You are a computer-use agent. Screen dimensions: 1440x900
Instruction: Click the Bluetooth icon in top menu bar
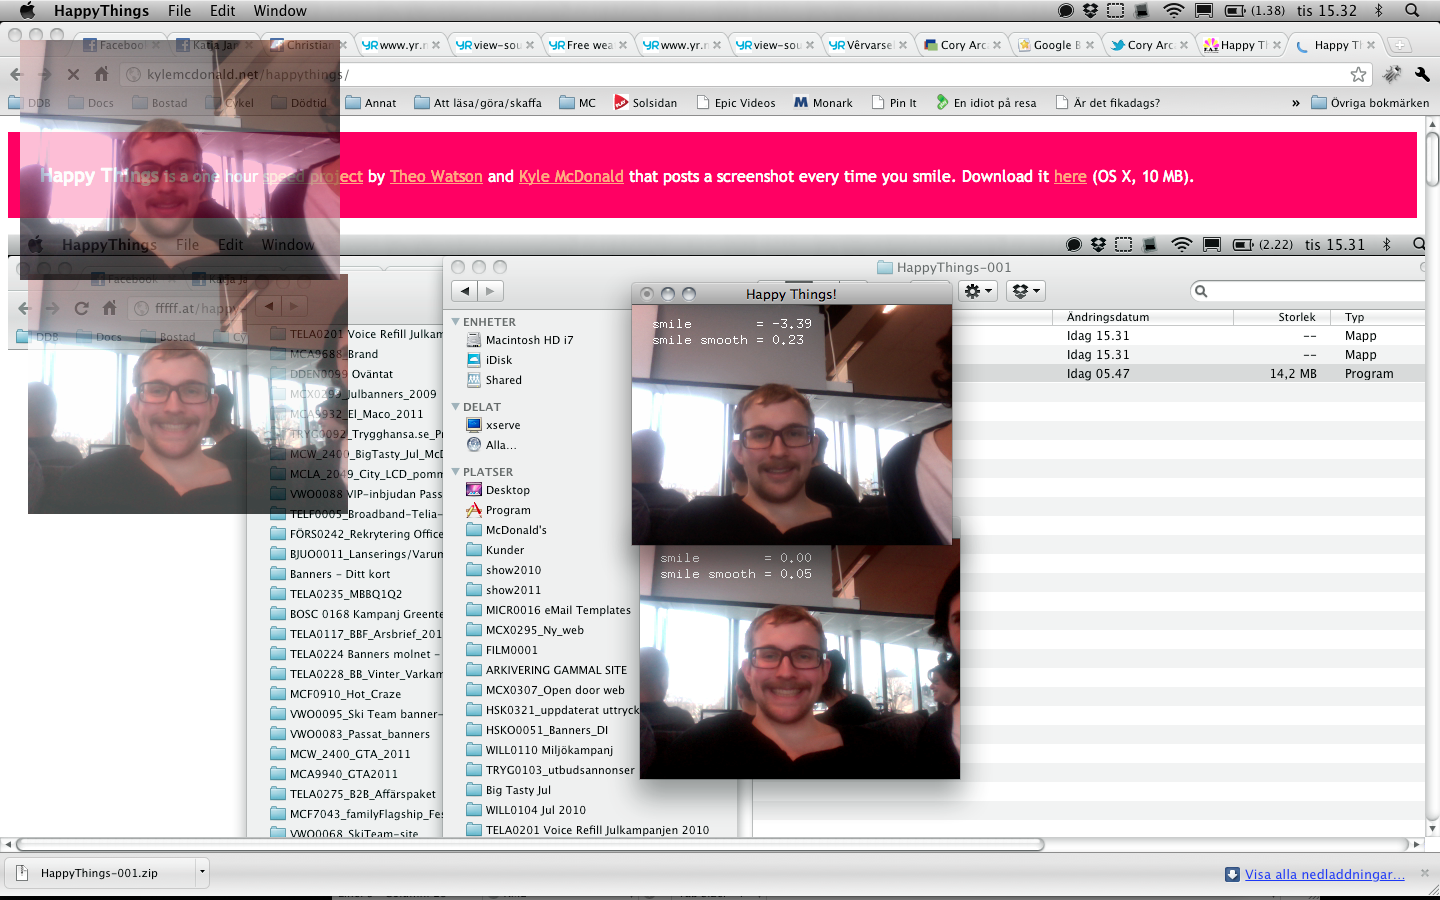pos(1379,11)
